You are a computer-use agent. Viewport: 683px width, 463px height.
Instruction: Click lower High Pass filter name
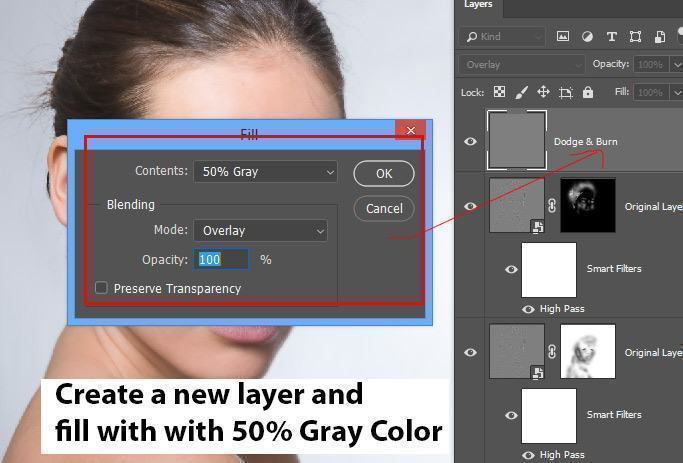[562, 455]
